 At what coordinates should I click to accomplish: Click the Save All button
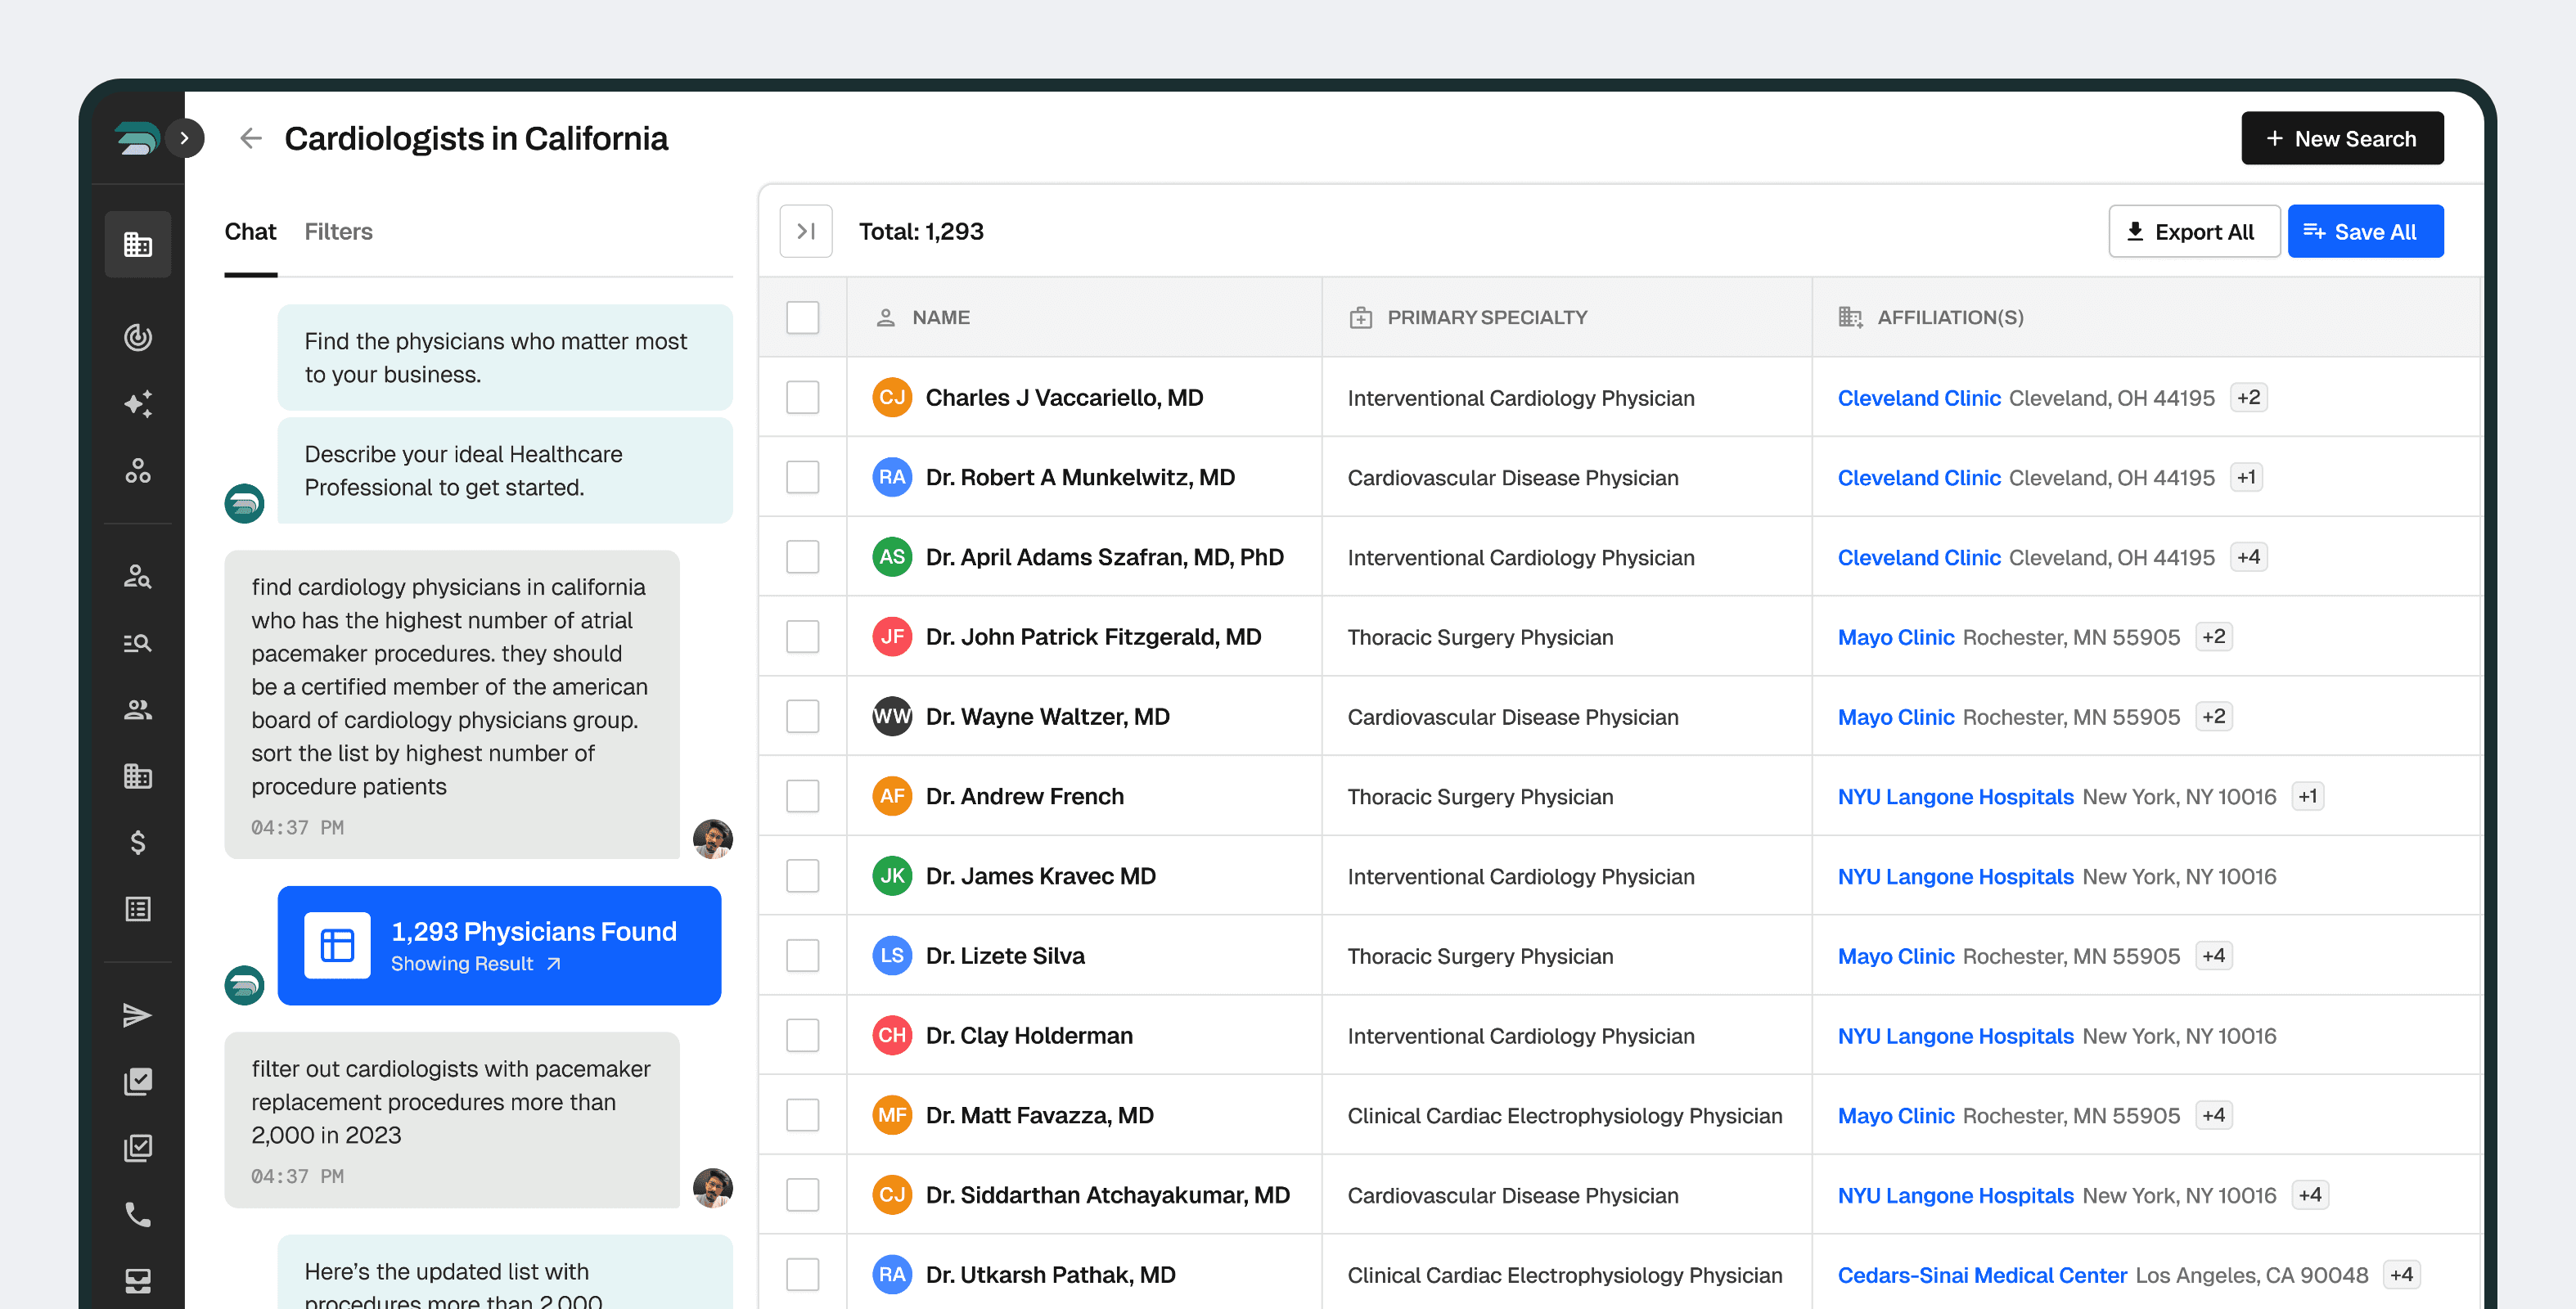(x=2365, y=232)
